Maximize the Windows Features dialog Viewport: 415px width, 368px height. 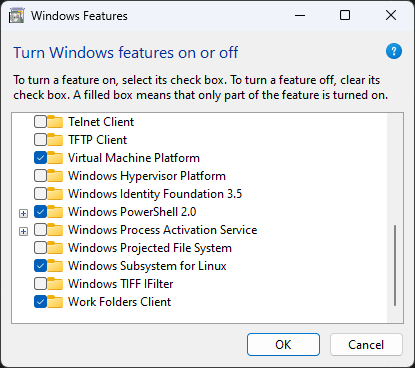click(345, 15)
